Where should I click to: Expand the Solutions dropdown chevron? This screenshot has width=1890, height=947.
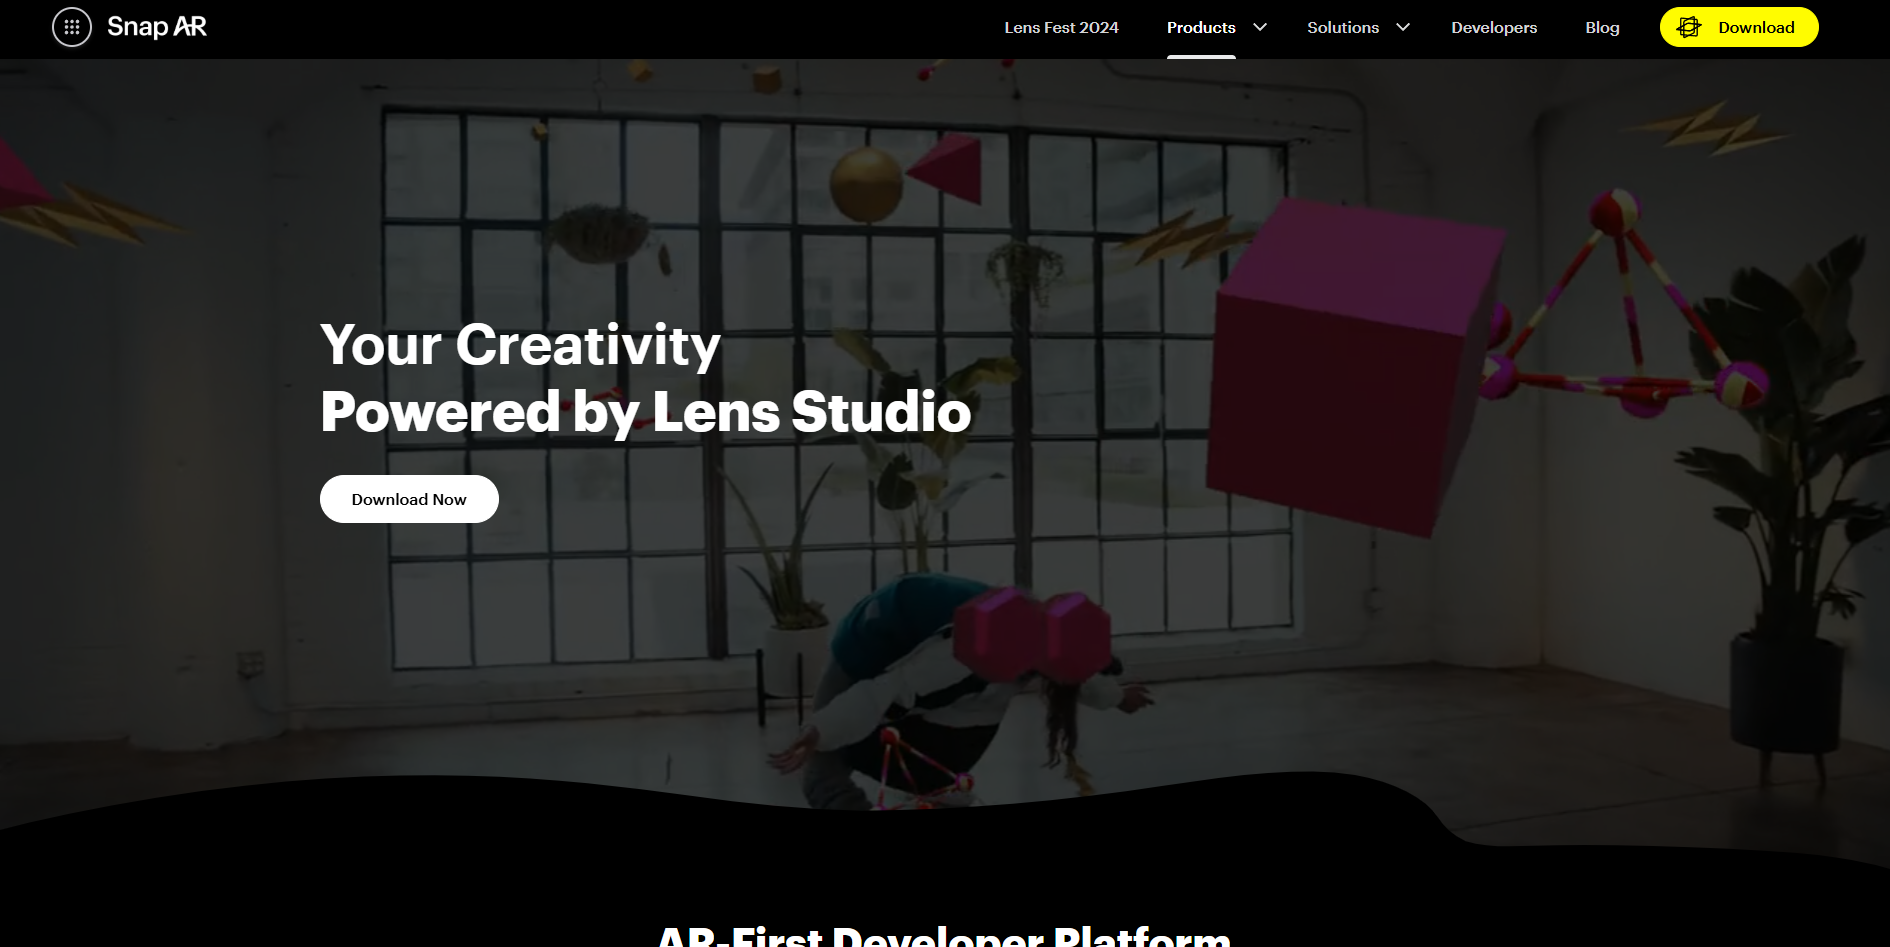pyautogui.click(x=1403, y=27)
